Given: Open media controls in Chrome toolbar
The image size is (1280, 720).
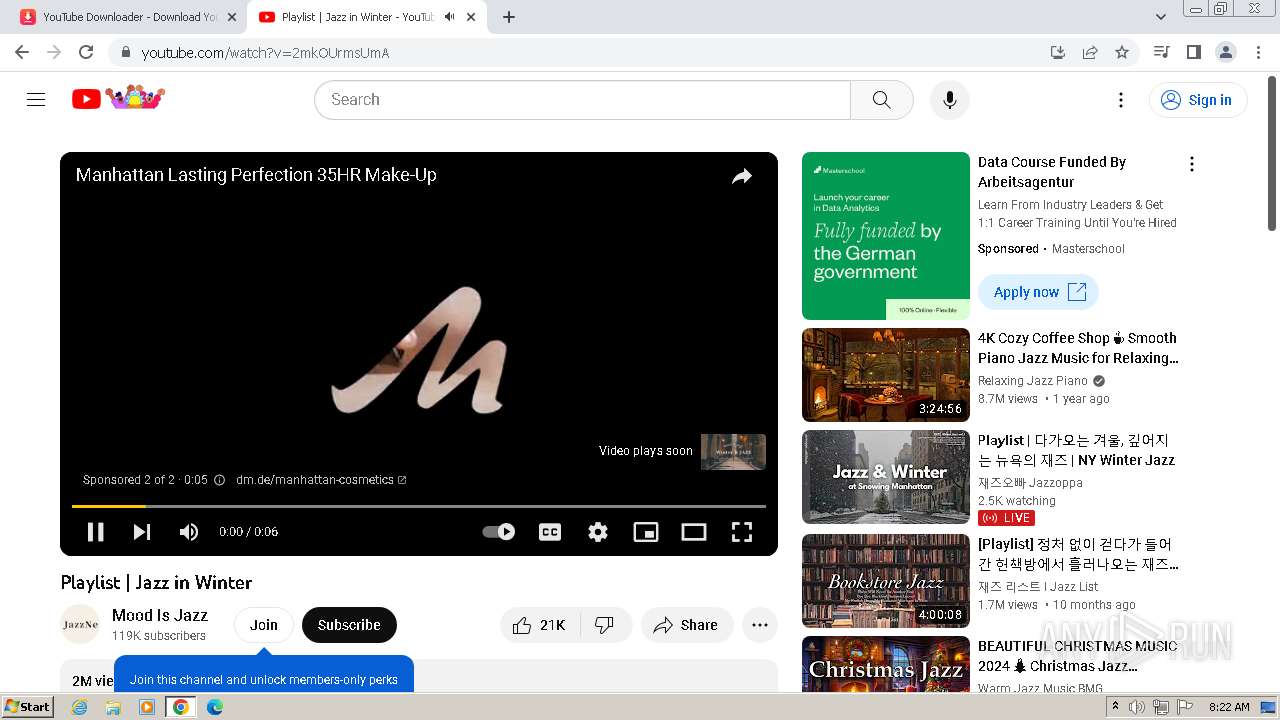Looking at the screenshot, I should (x=1161, y=52).
